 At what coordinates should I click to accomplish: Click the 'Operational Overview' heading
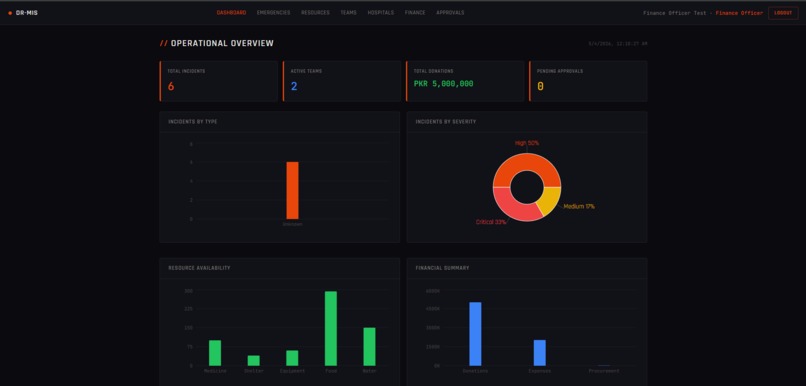[x=222, y=44]
